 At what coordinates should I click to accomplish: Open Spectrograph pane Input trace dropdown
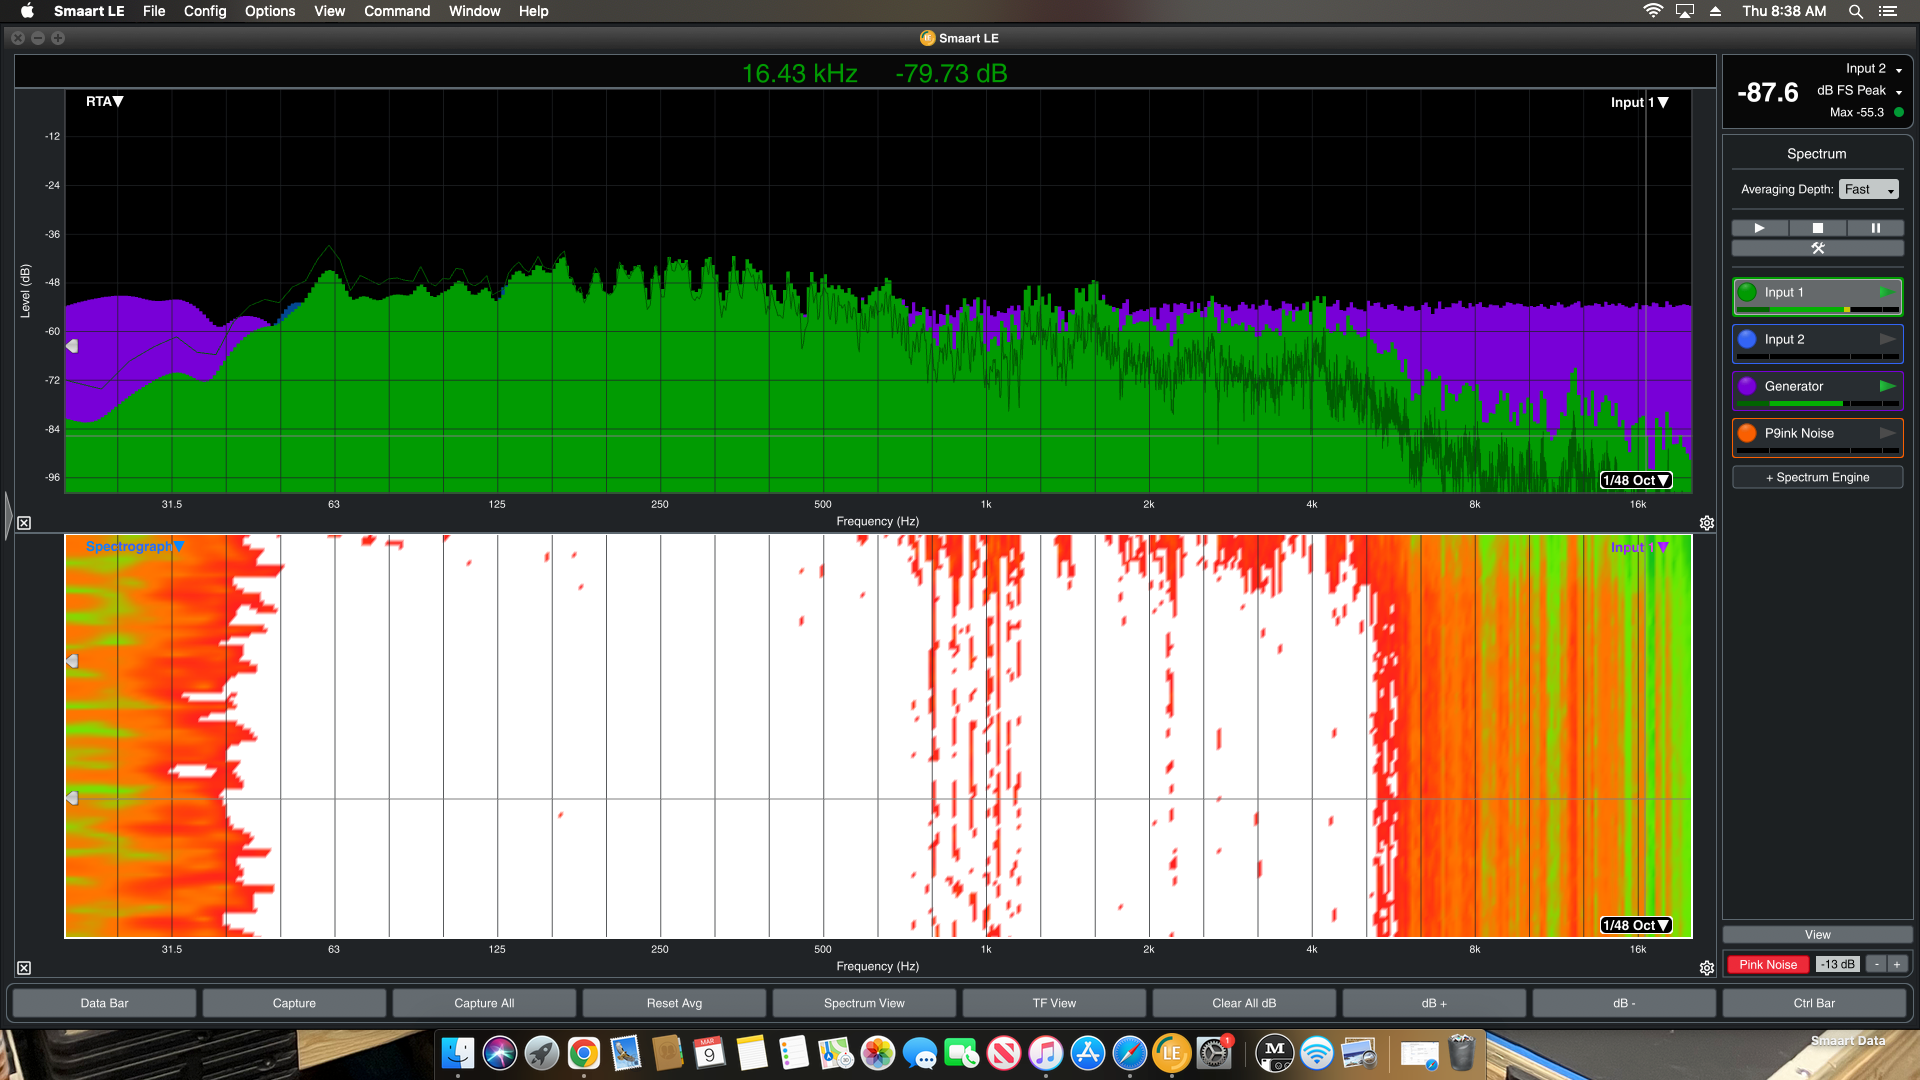(1639, 547)
